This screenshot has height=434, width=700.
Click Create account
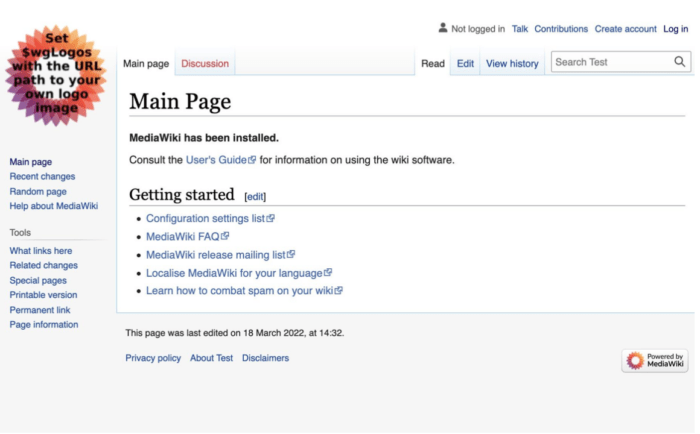point(625,29)
